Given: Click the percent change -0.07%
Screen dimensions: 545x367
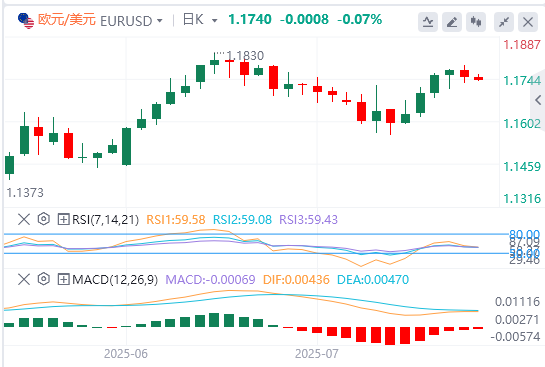Looking at the screenshot, I should pos(359,19).
